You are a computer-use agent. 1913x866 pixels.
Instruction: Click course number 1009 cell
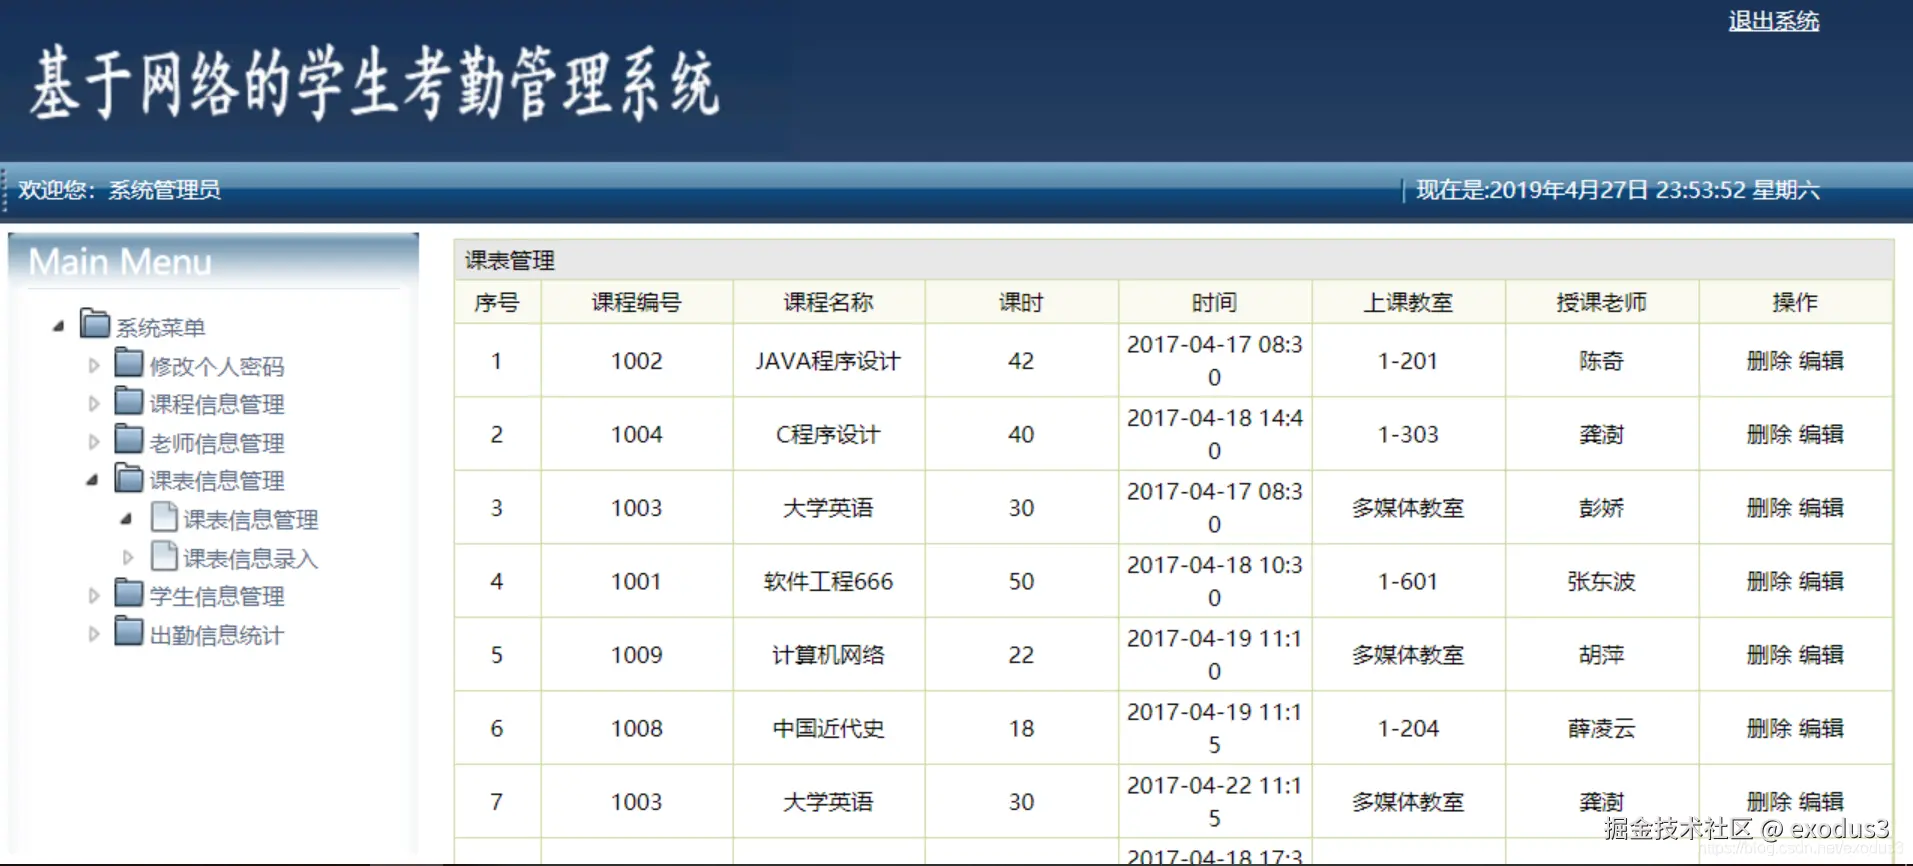(x=637, y=655)
